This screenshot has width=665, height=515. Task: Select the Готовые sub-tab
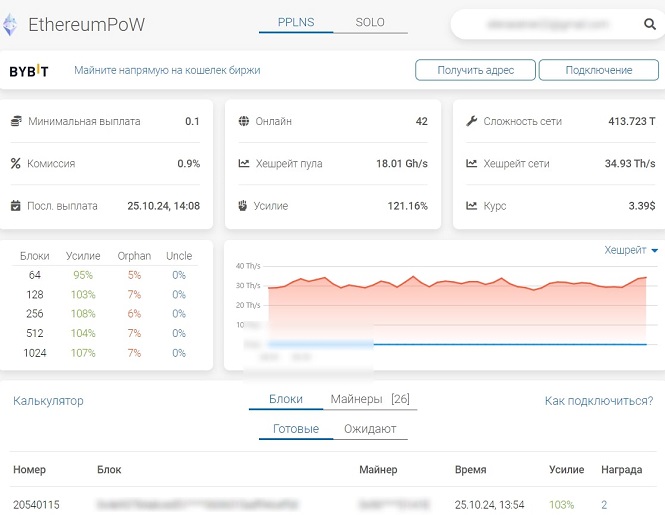(x=296, y=429)
